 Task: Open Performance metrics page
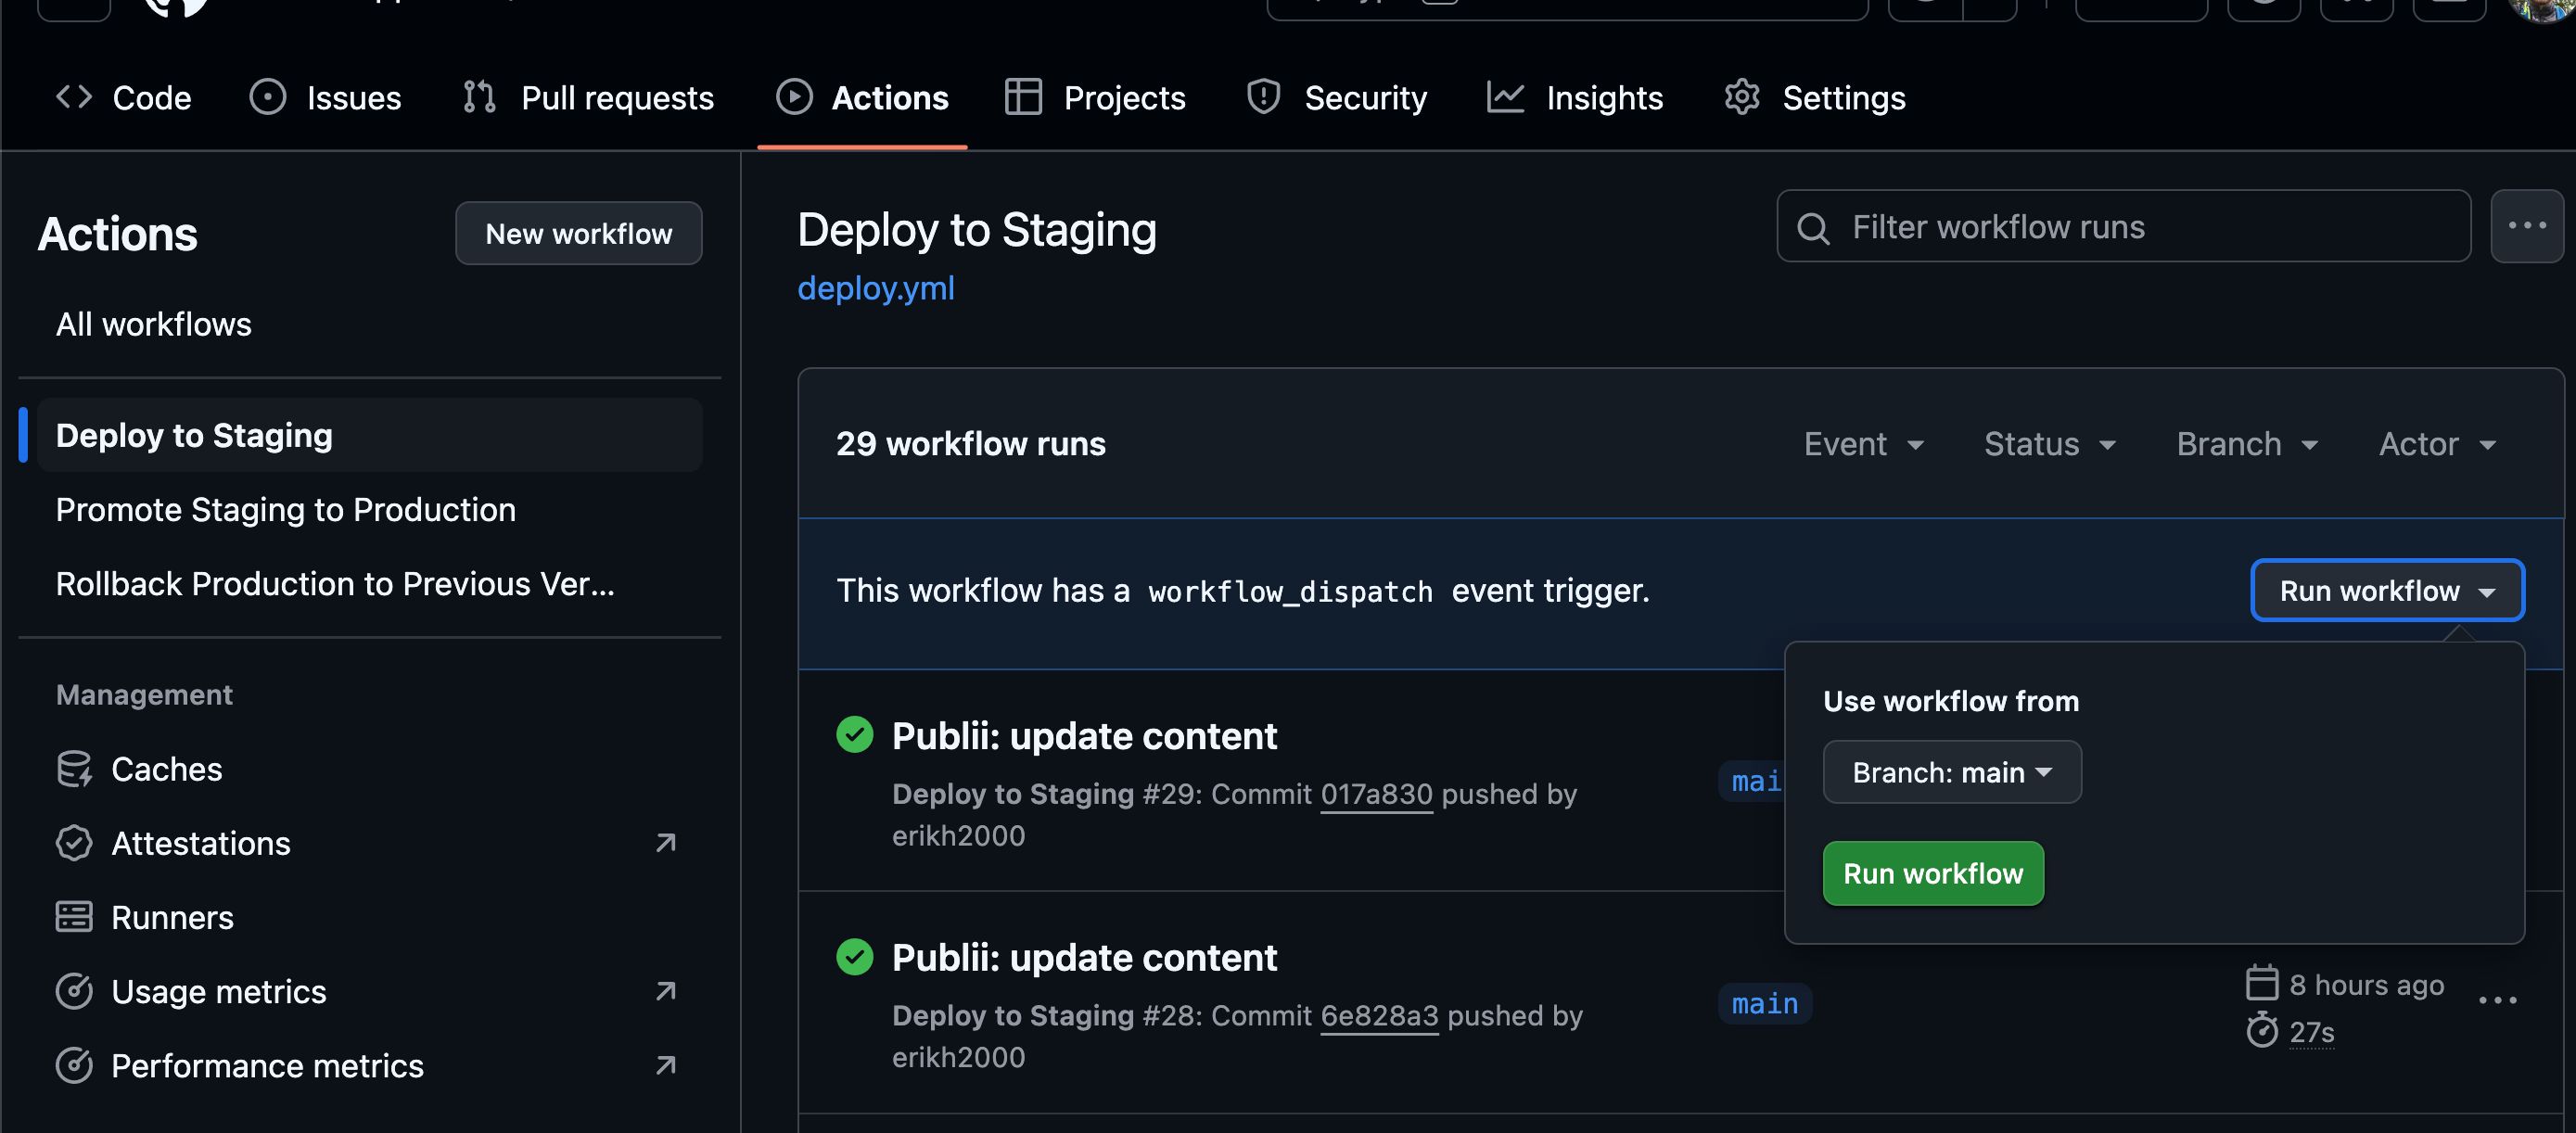(369, 1065)
